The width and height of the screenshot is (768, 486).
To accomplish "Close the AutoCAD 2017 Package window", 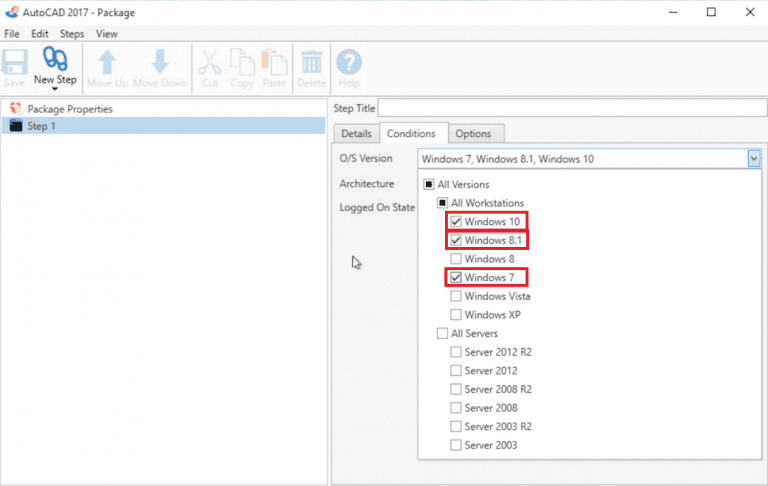I will 750,12.
